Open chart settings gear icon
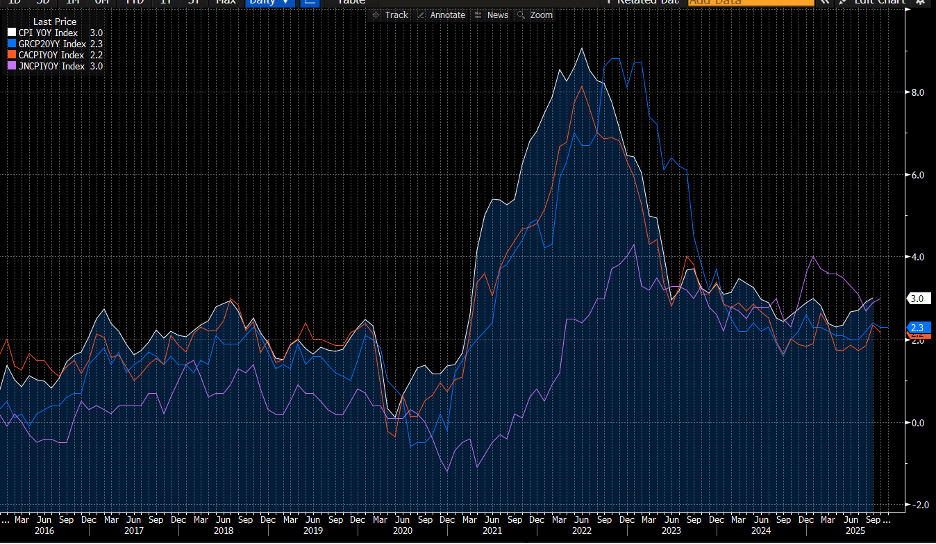The height and width of the screenshot is (544, 936). coord(922,3)
